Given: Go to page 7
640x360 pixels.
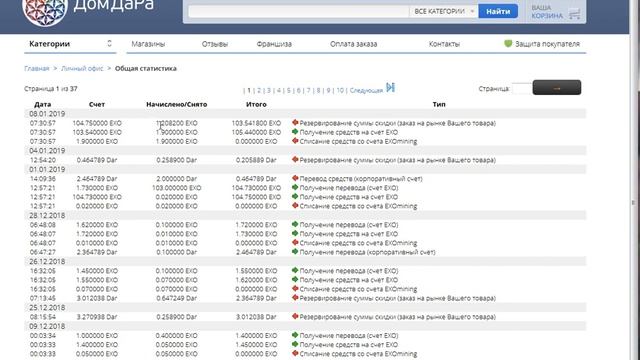Looking at the screenshot, I should pyautogui.click(x=309, y=90).
